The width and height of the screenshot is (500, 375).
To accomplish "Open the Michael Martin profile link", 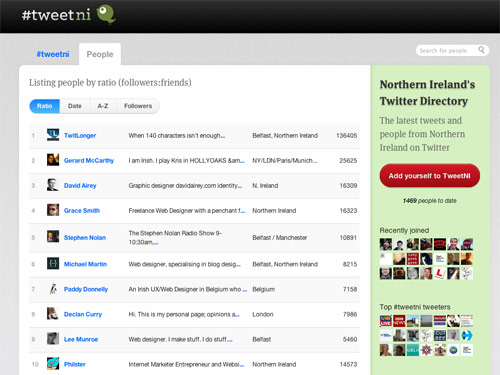I will (85, 264).
